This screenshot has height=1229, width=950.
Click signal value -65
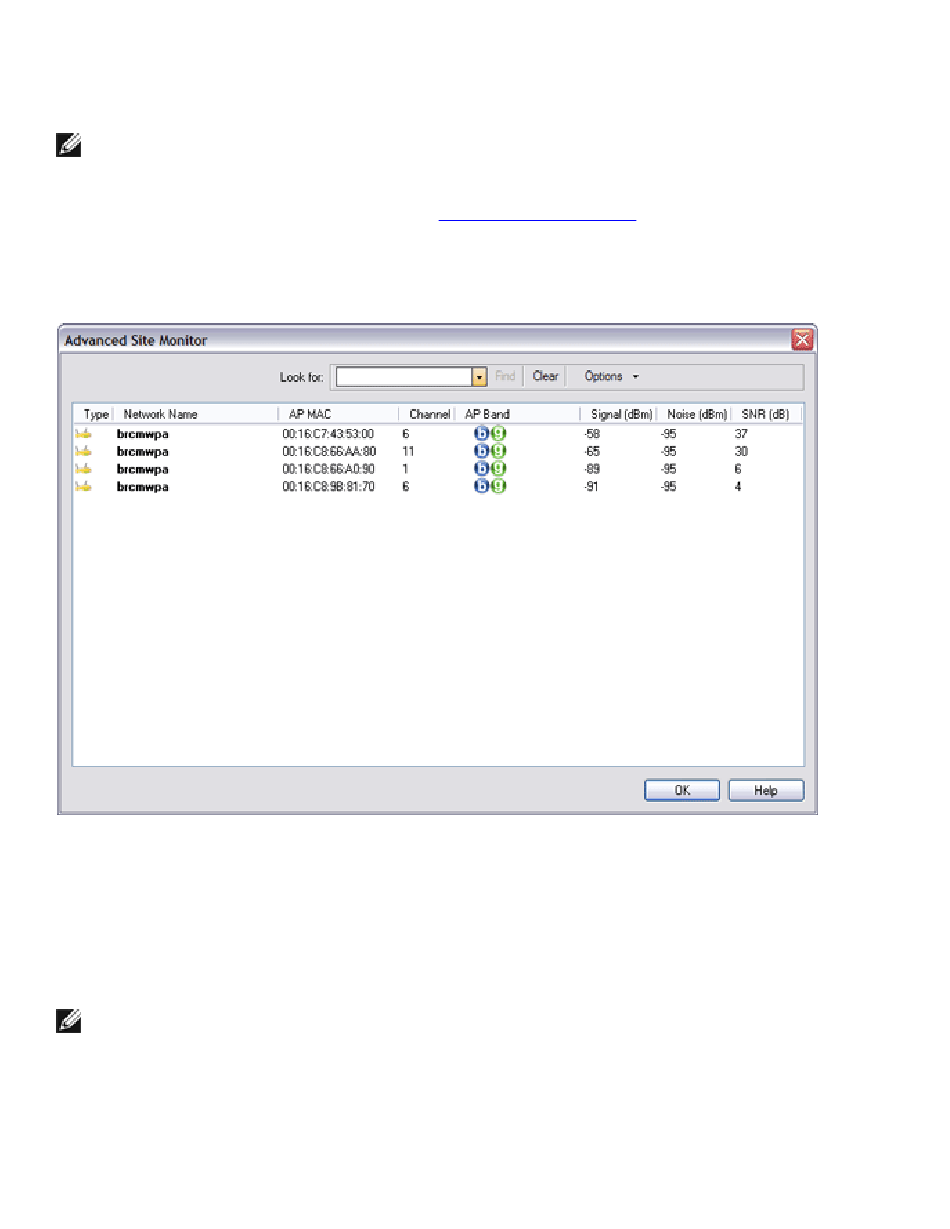(x=591, y=451)
